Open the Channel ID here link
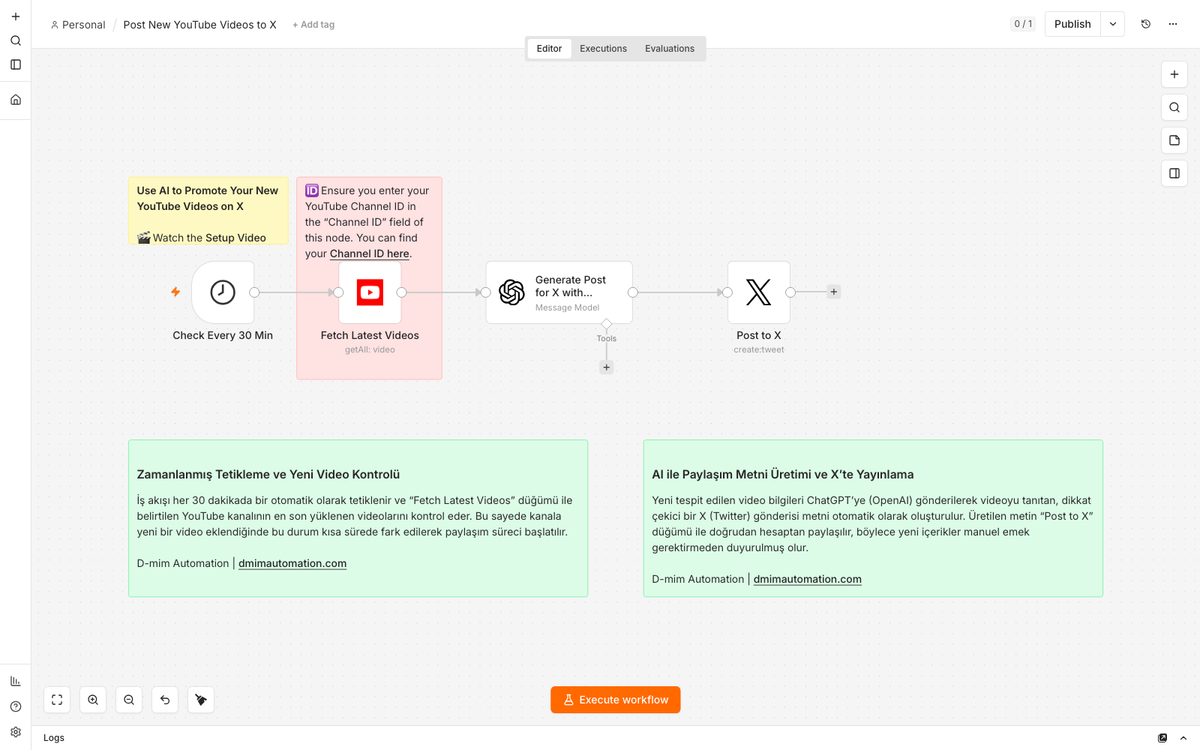Viewport: 1200px width, 750px height. coord(370,254)
